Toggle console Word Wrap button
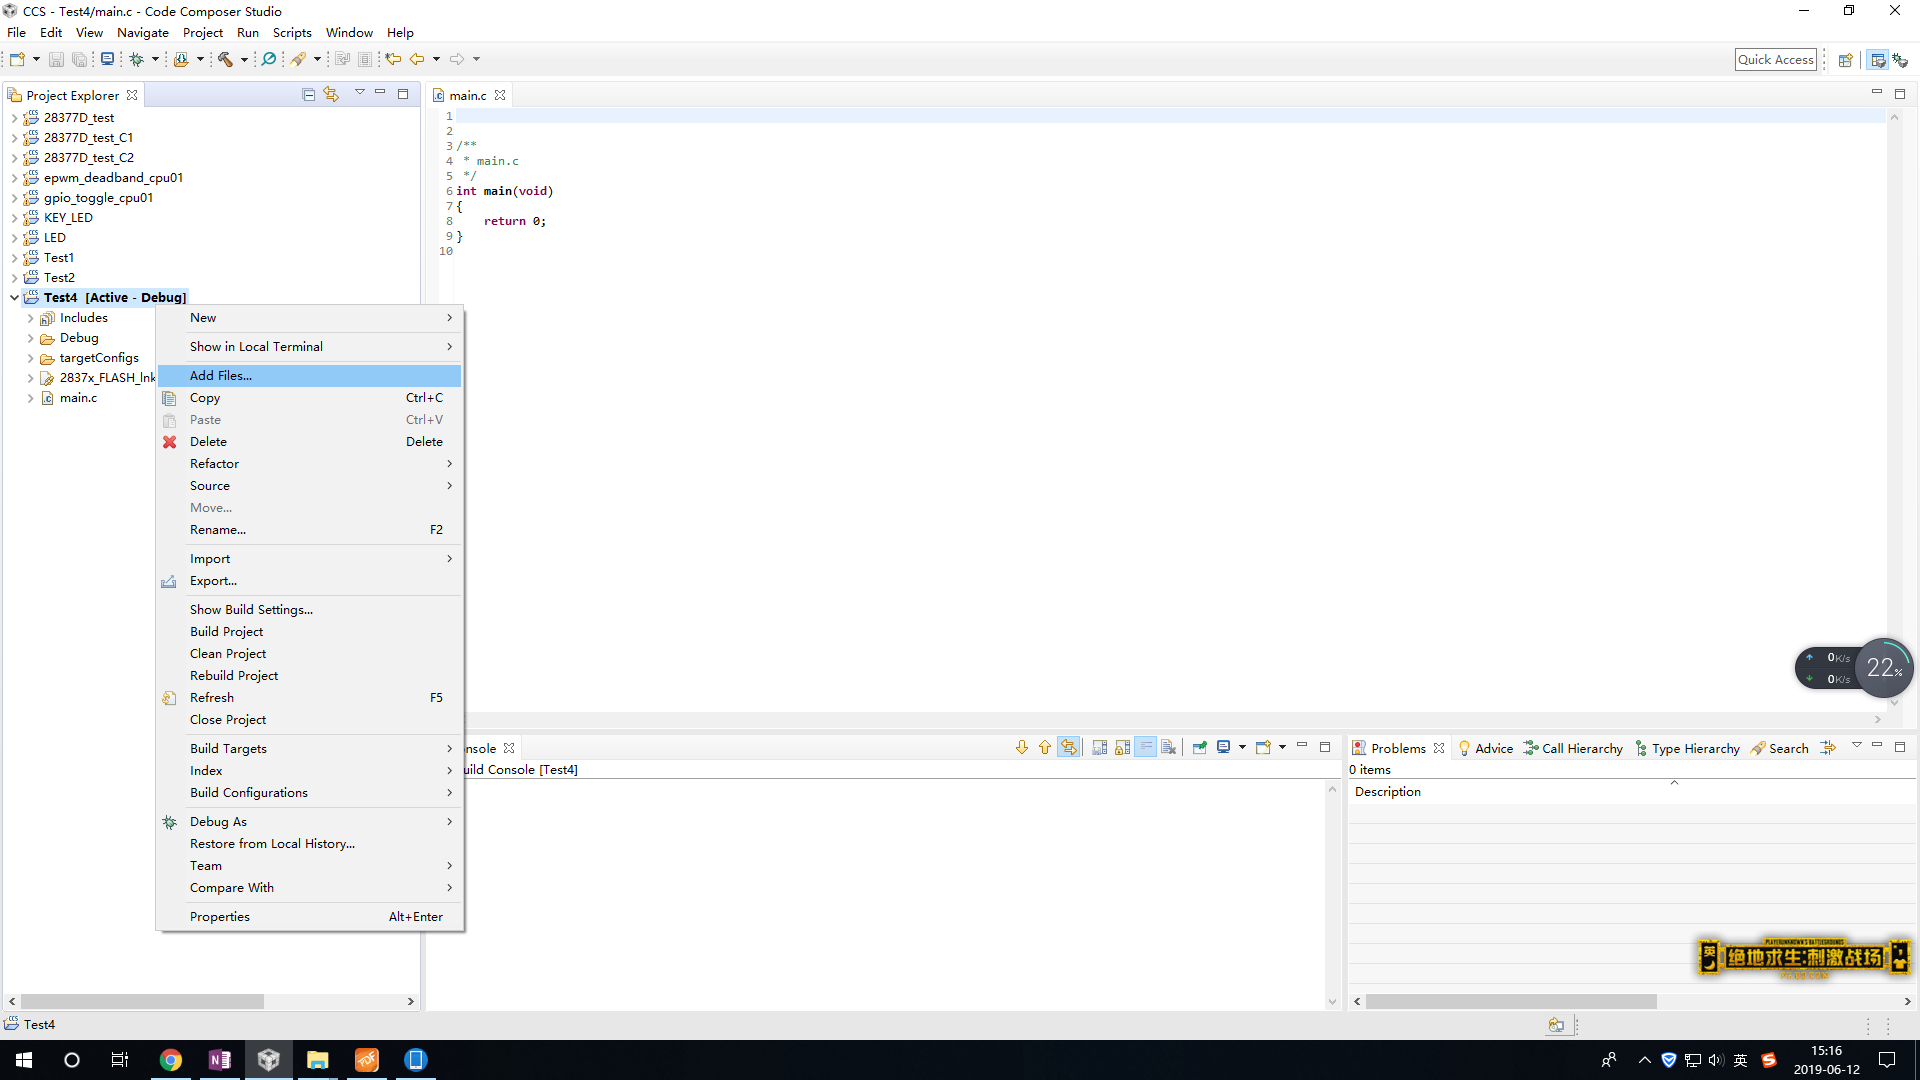1920x1080 pixels. [x=1145, y=748]
